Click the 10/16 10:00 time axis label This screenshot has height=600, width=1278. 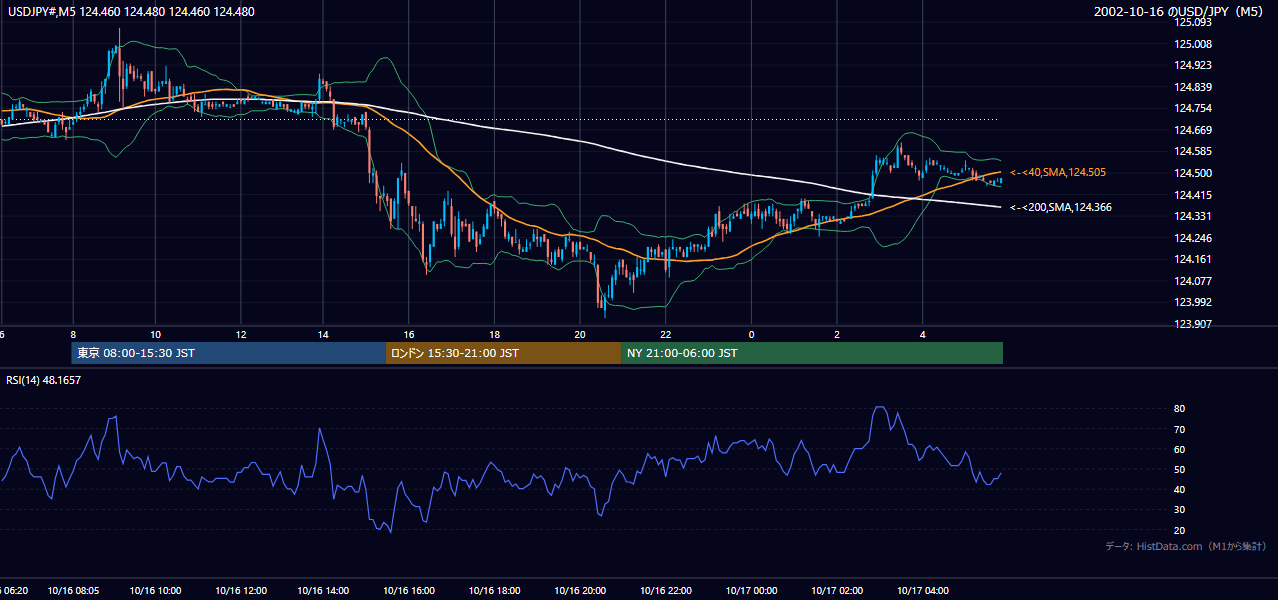[155, 591]
